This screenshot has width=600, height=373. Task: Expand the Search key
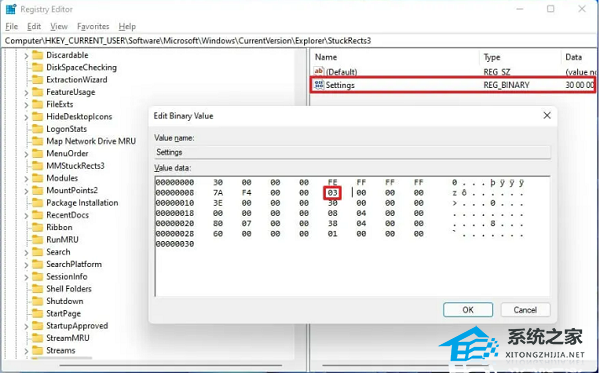26,252
